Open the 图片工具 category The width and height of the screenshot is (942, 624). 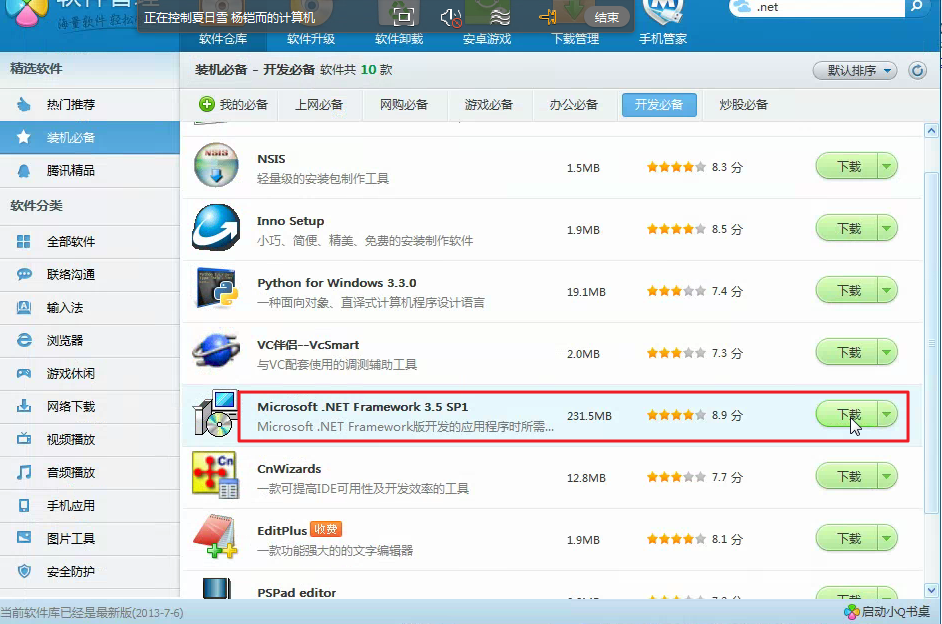coord(90,539)
